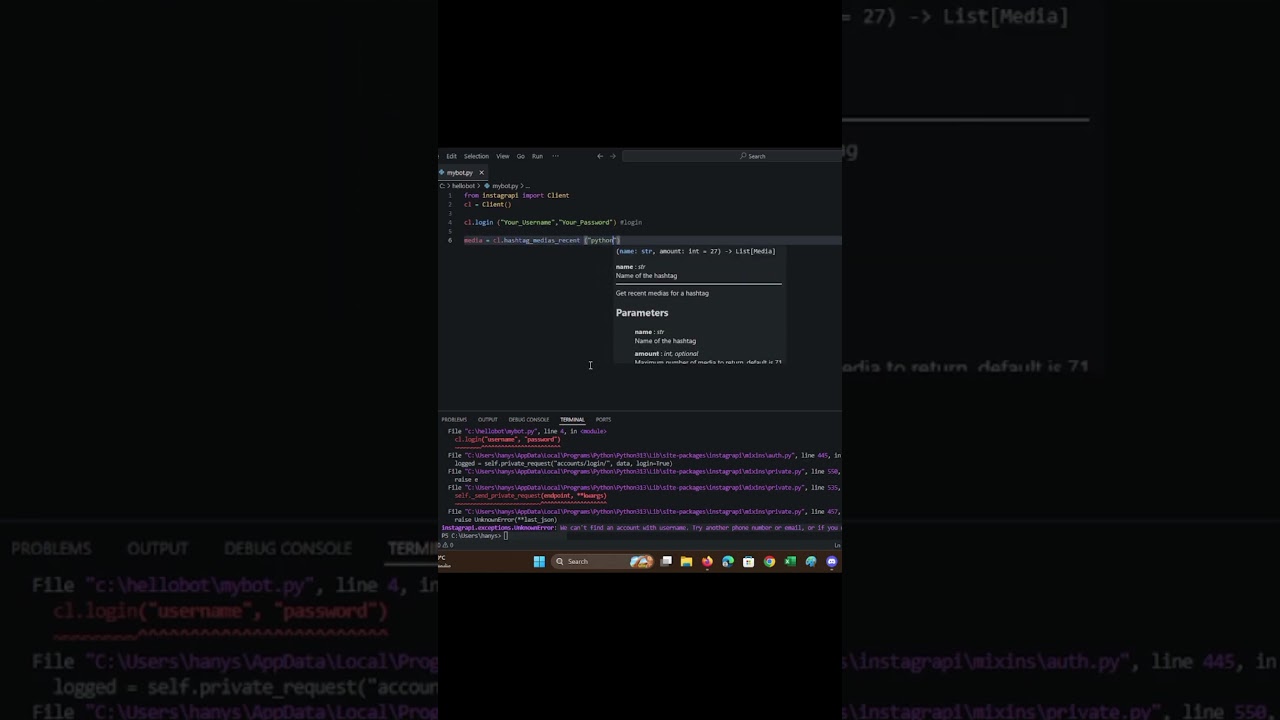The width and height of the screenshot is (1280, 720).
Task: Open the Go menu
Action: click(x=520, y=156)
